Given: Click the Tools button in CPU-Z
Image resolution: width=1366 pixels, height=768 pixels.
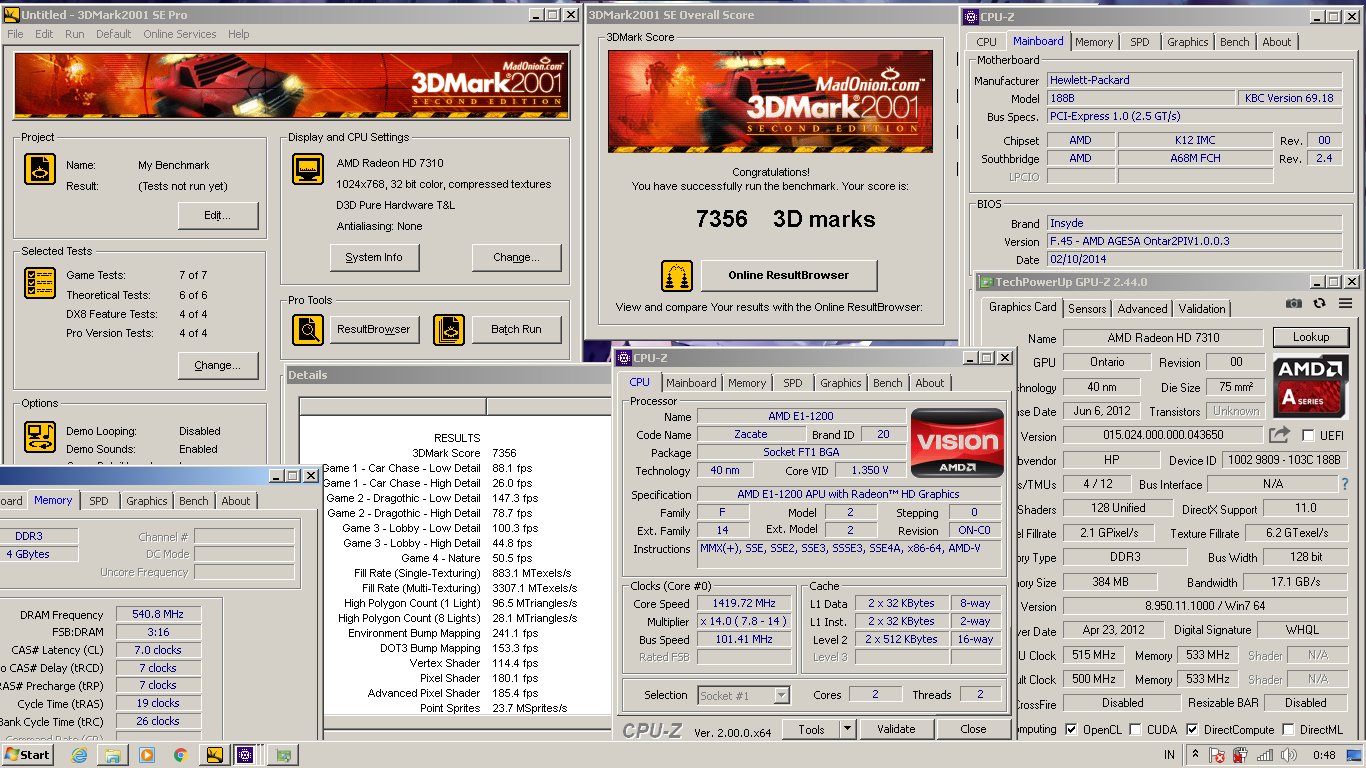Looking at the screenshot, I should [x=811, y=729].
